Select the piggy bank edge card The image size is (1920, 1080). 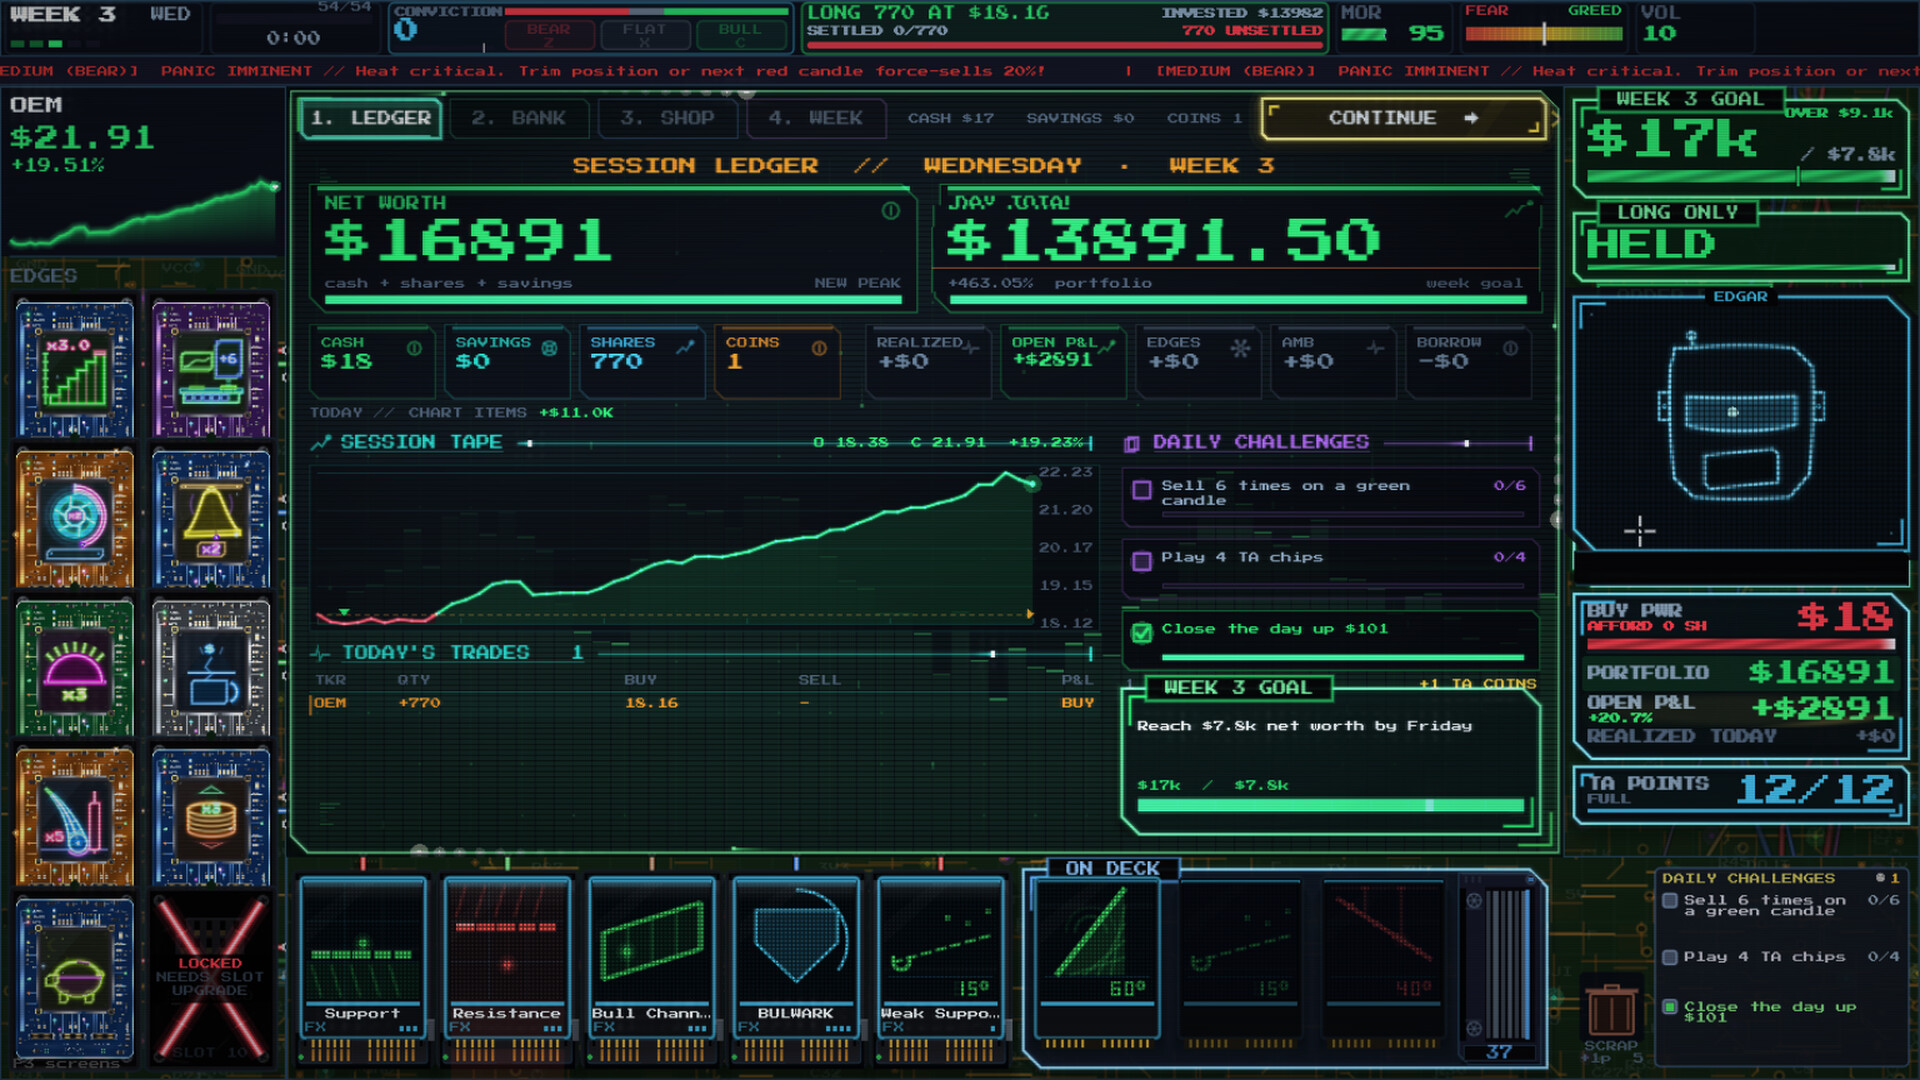coord(75,978)
